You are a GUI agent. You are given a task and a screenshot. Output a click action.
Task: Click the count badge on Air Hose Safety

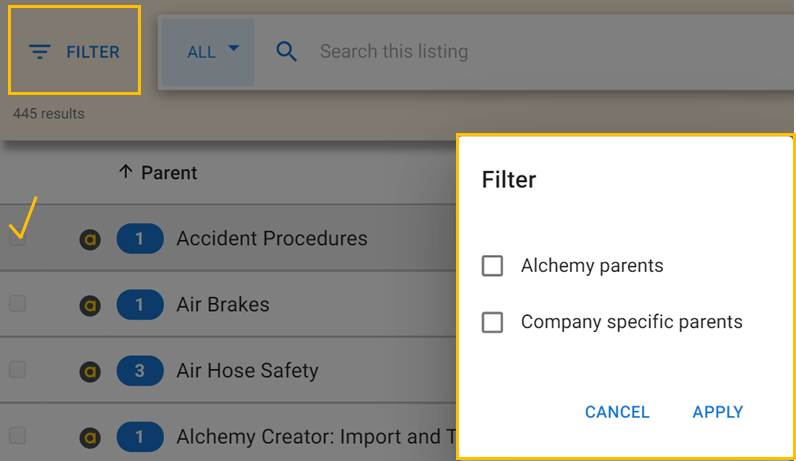click(140, 371)
